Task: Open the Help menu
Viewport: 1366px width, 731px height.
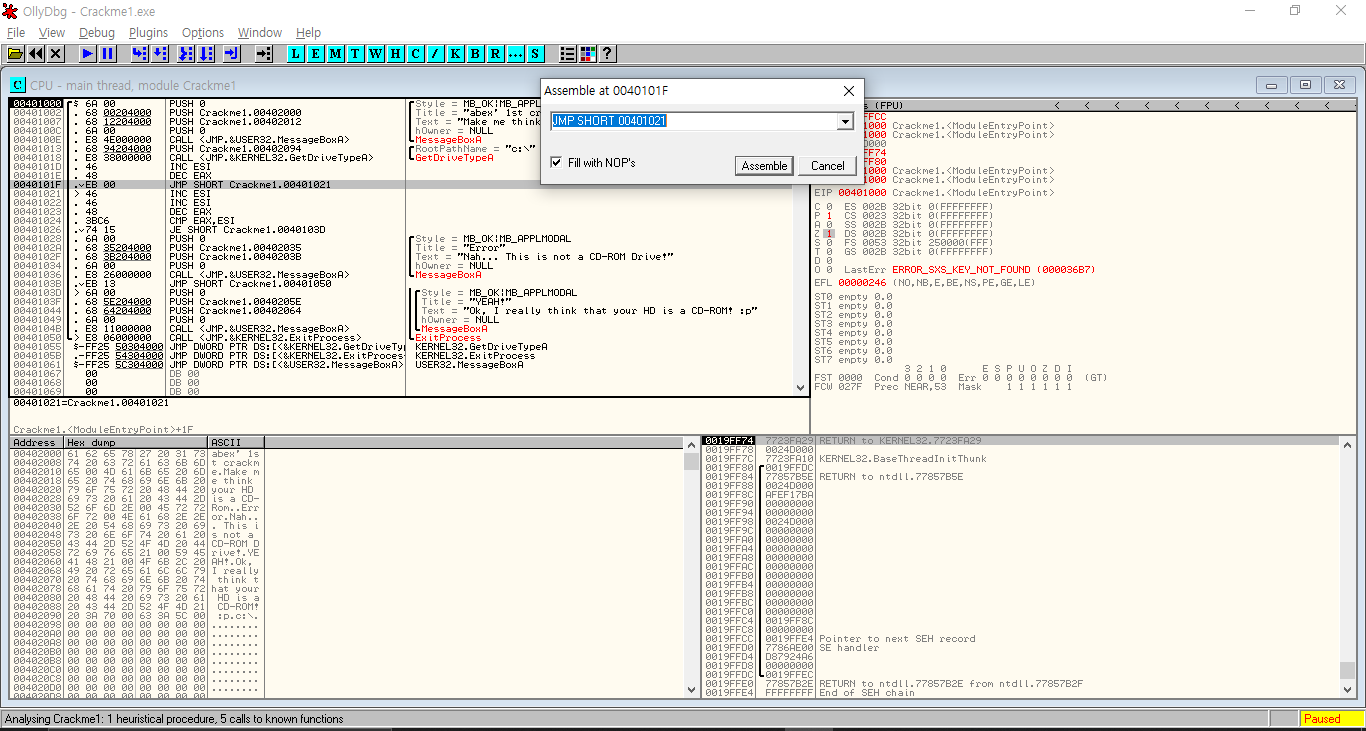Action: pyautogui.click(x=309, y=33)
